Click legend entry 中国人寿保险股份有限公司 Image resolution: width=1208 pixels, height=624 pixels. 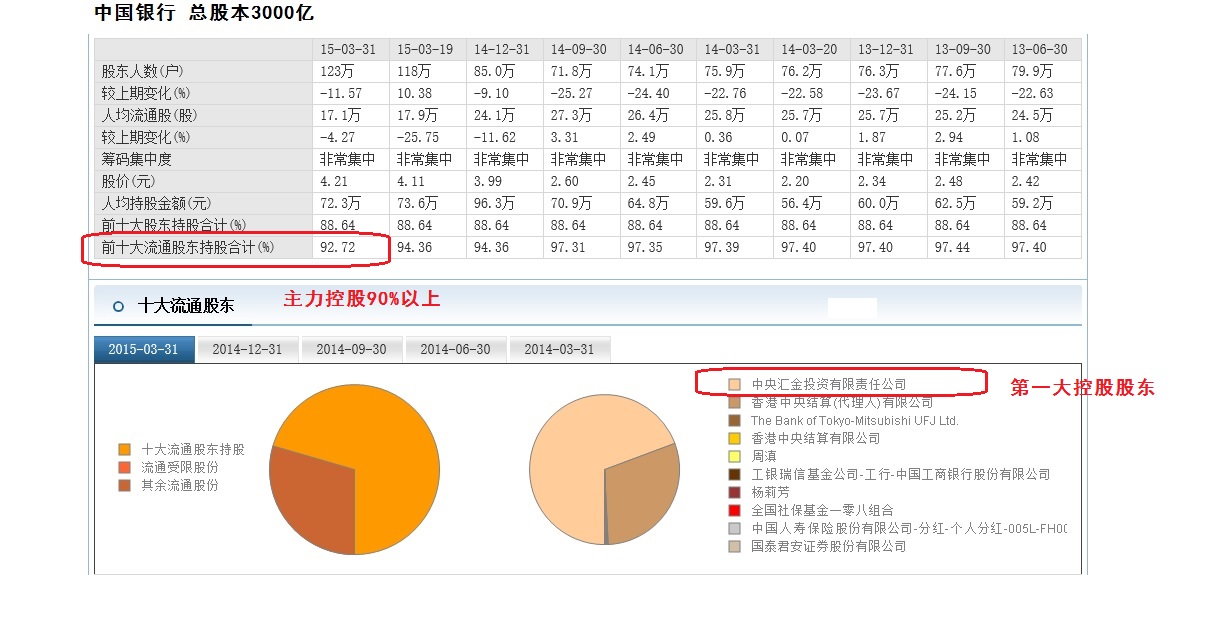point(908,528)
